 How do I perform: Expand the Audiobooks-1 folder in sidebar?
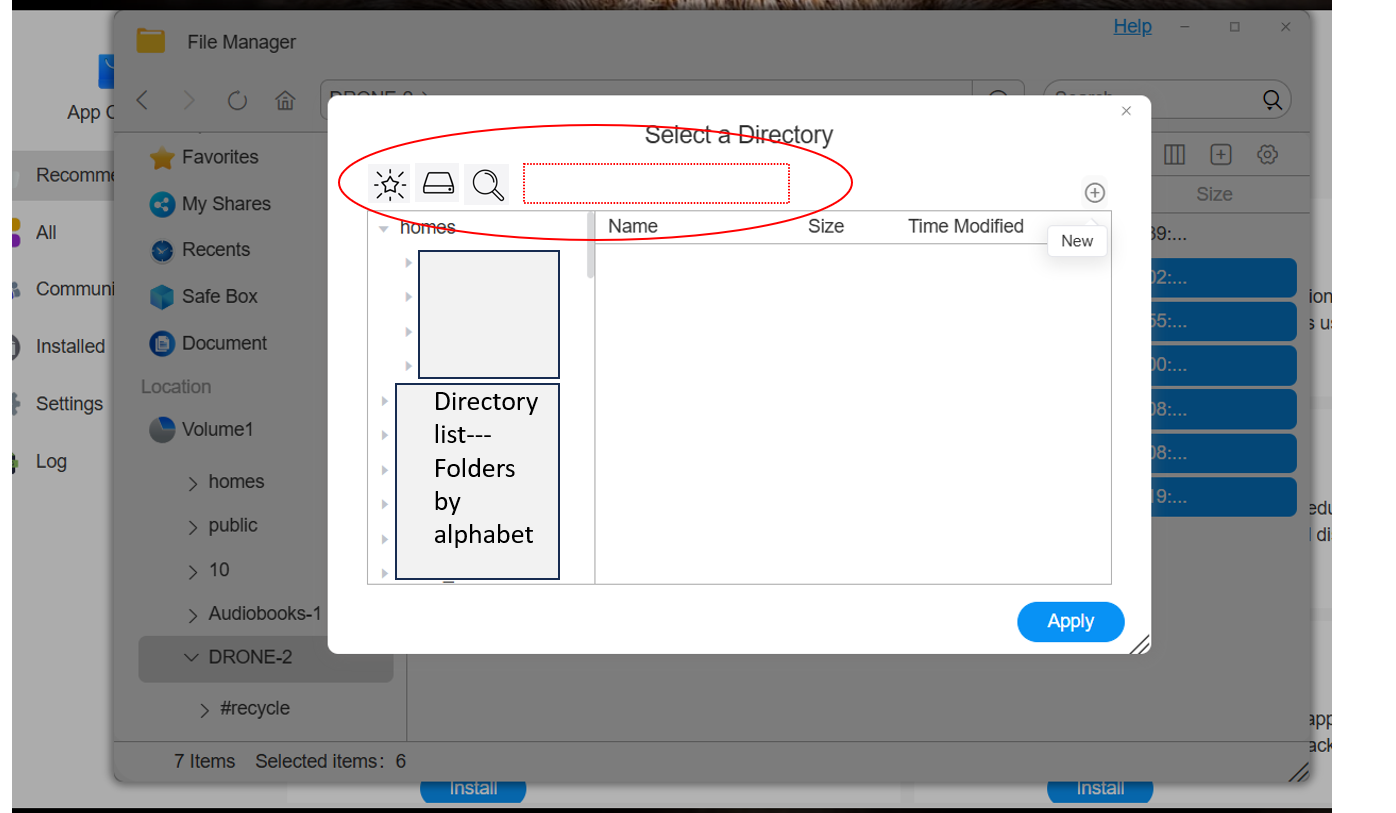pyautogui.click(x=193, y=615)
